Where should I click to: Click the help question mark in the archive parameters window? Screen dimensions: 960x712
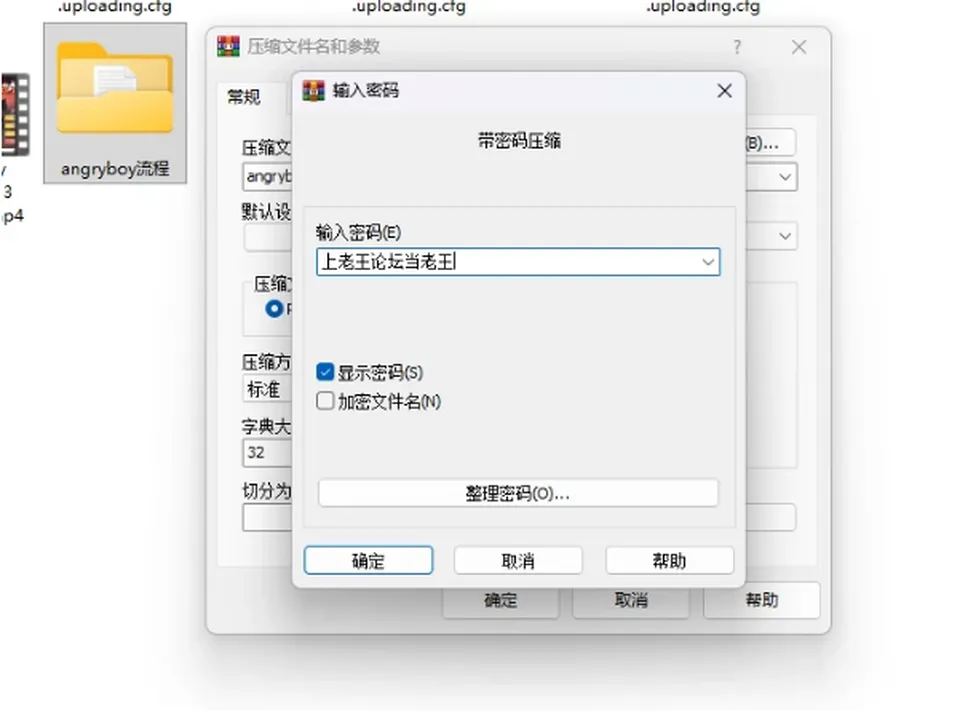click(737, 47)
